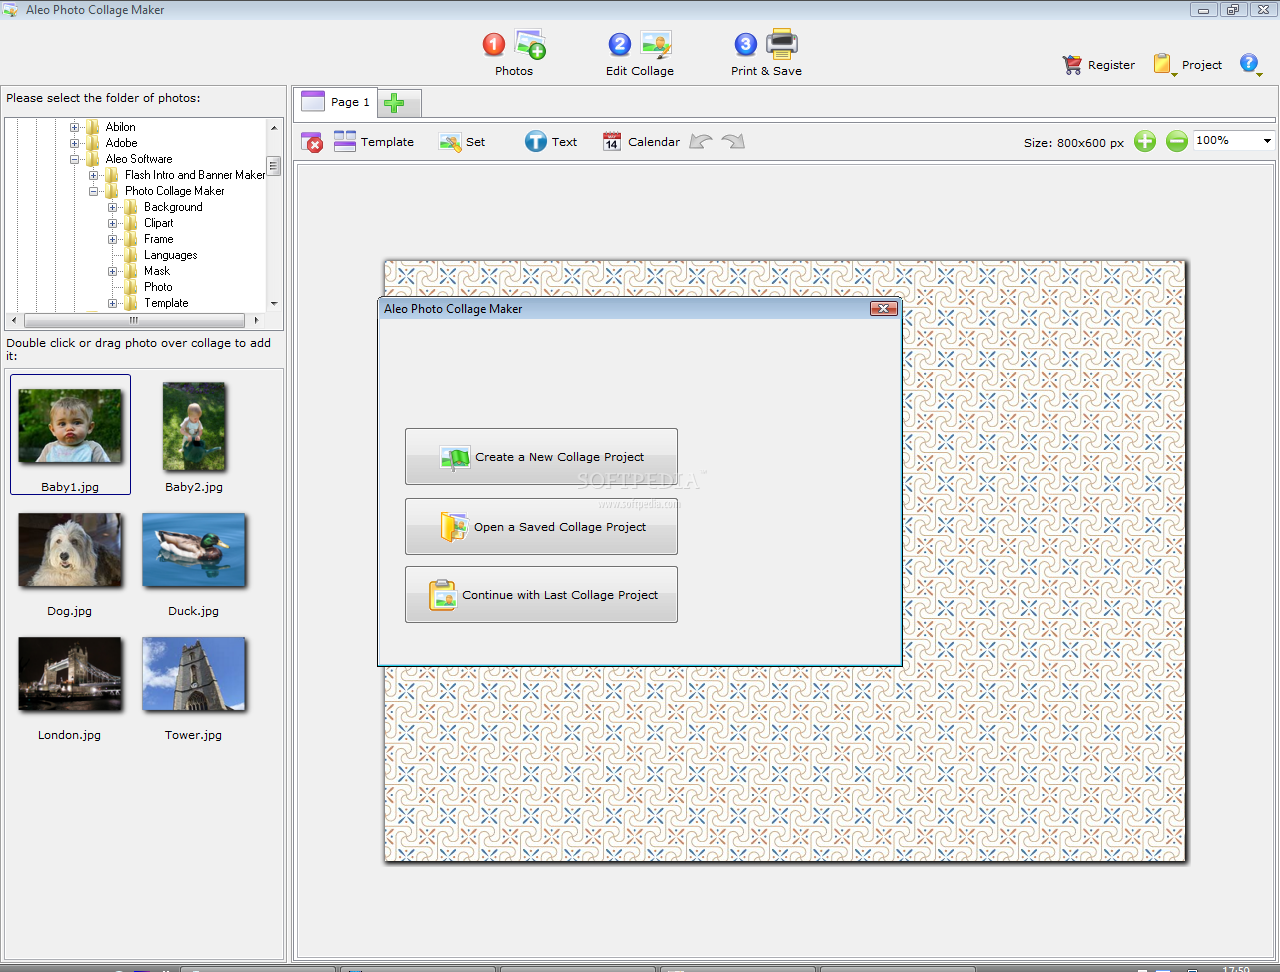1280x972 pixels.
Task: Click folder tree horizontal scroll right arrow
Action: pos(257,320)
